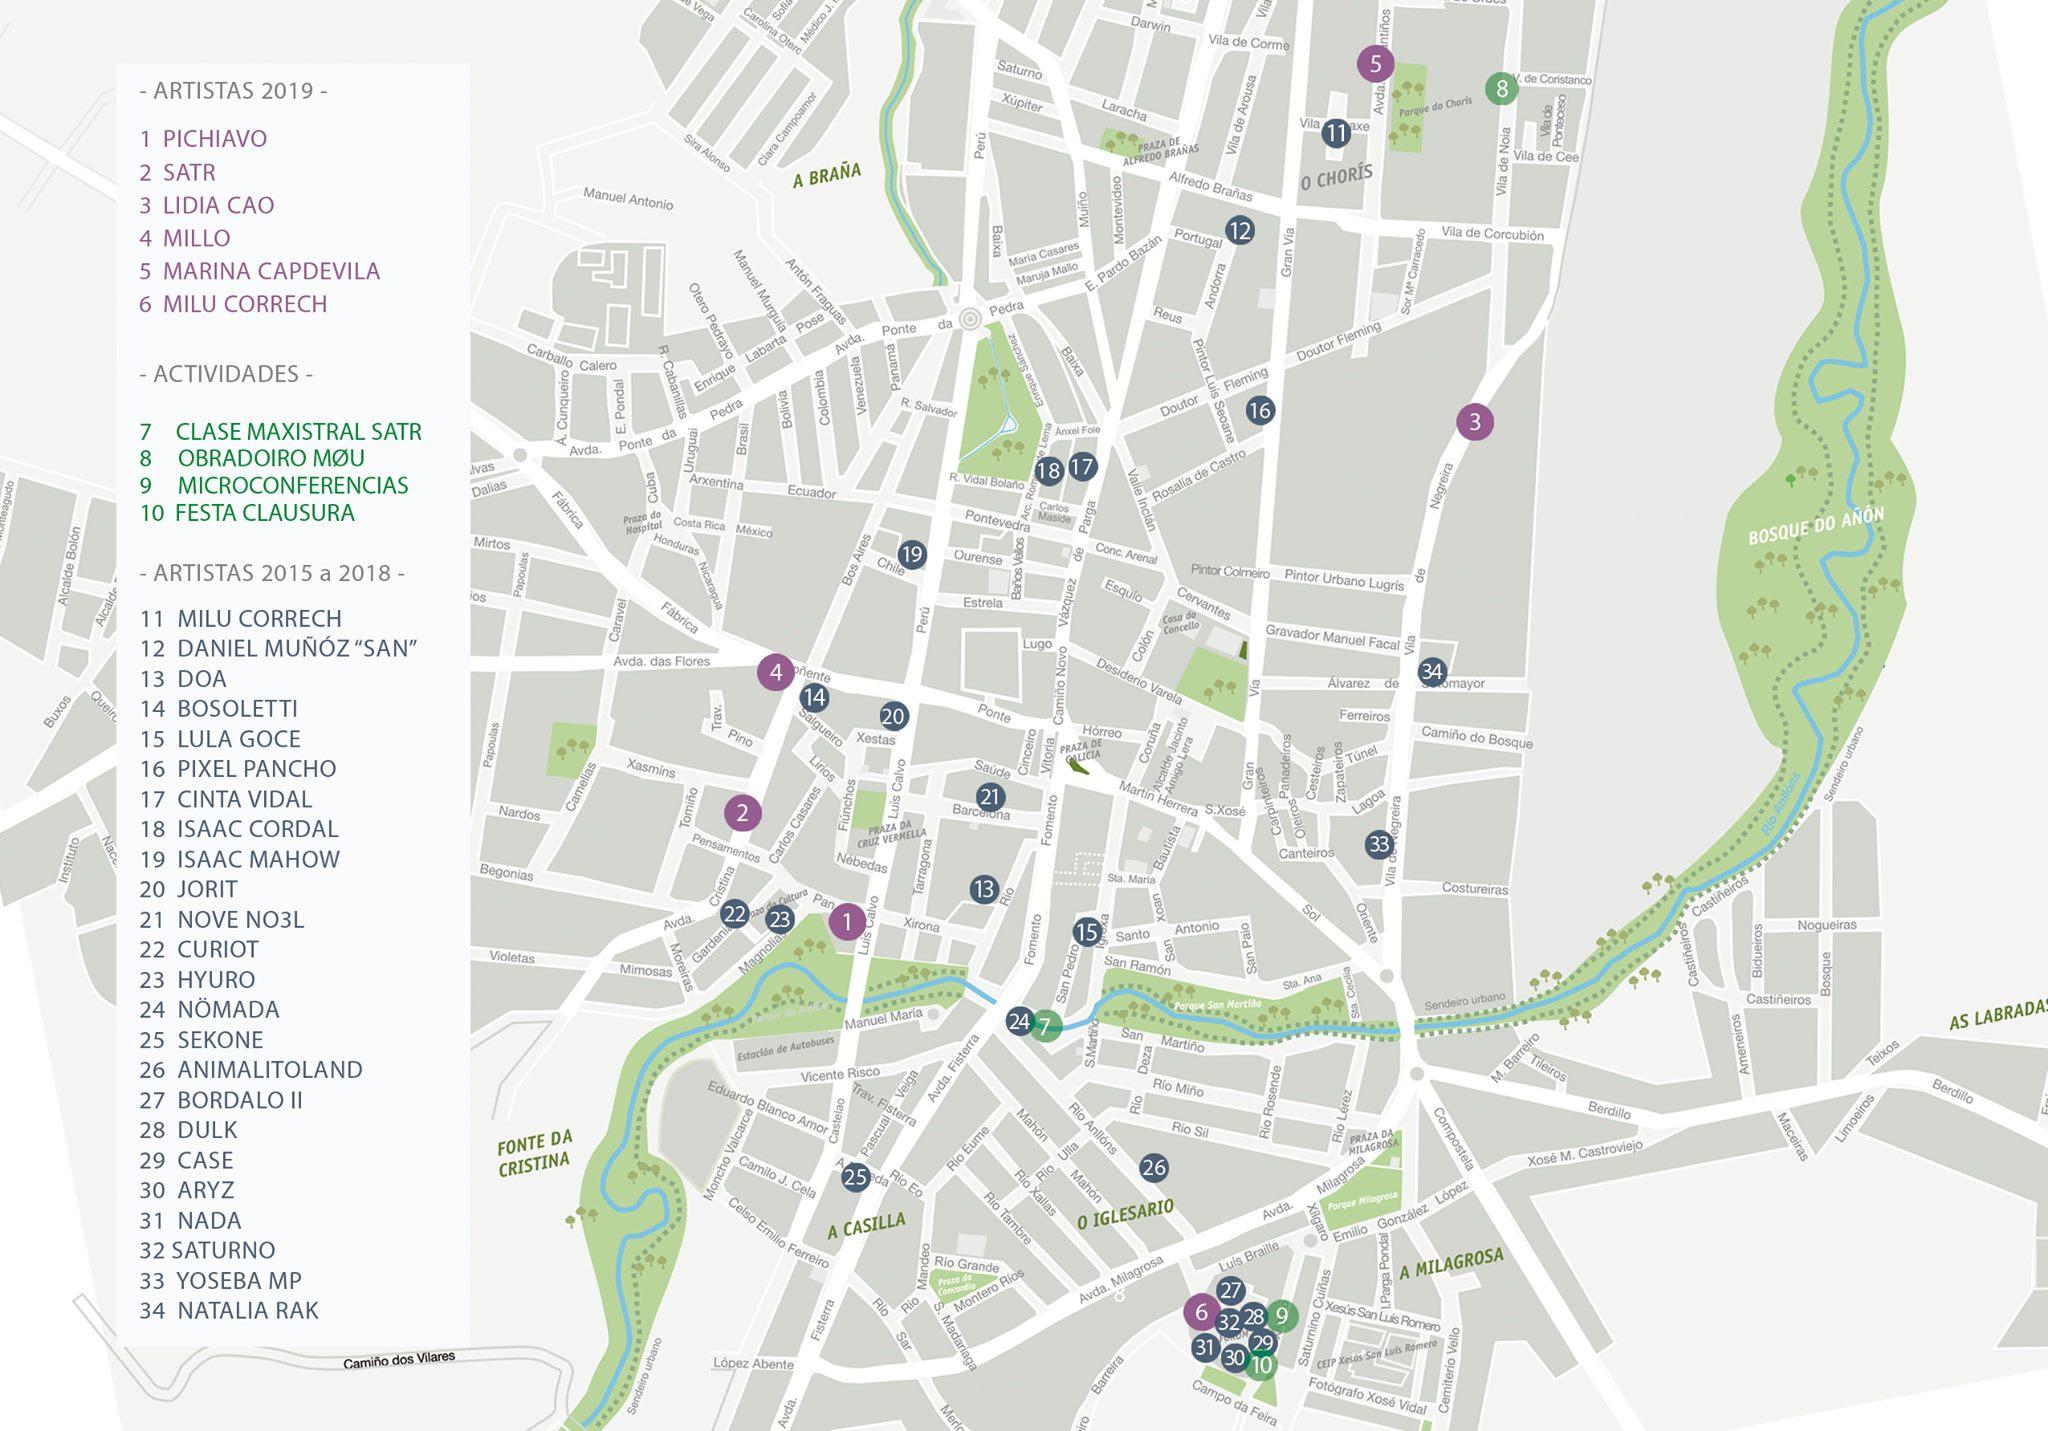Click purple marker 5 near Parque do Chorís
This screenshot has height=1431, width=2048.
(1375, 64)
